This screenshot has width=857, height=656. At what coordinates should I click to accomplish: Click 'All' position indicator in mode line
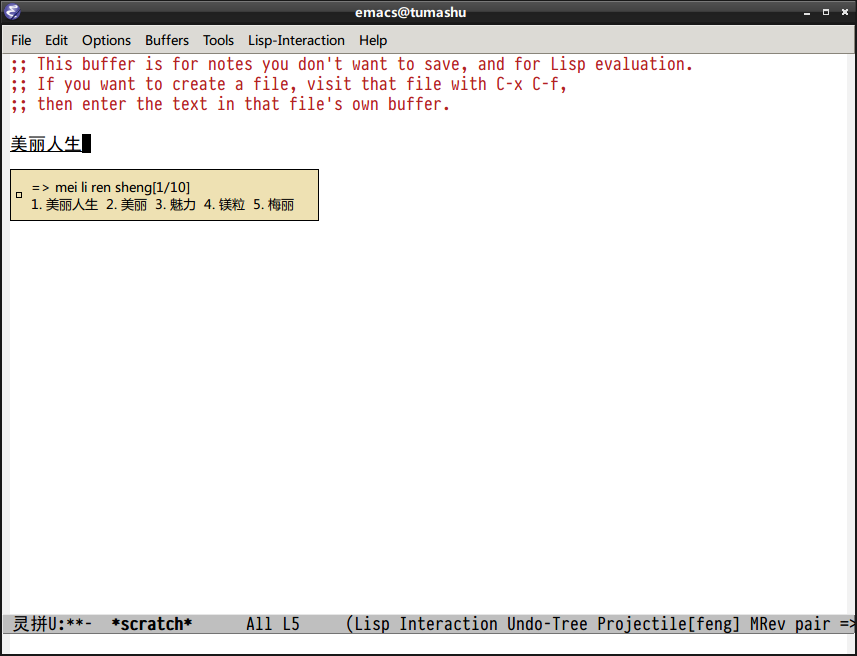259,624
